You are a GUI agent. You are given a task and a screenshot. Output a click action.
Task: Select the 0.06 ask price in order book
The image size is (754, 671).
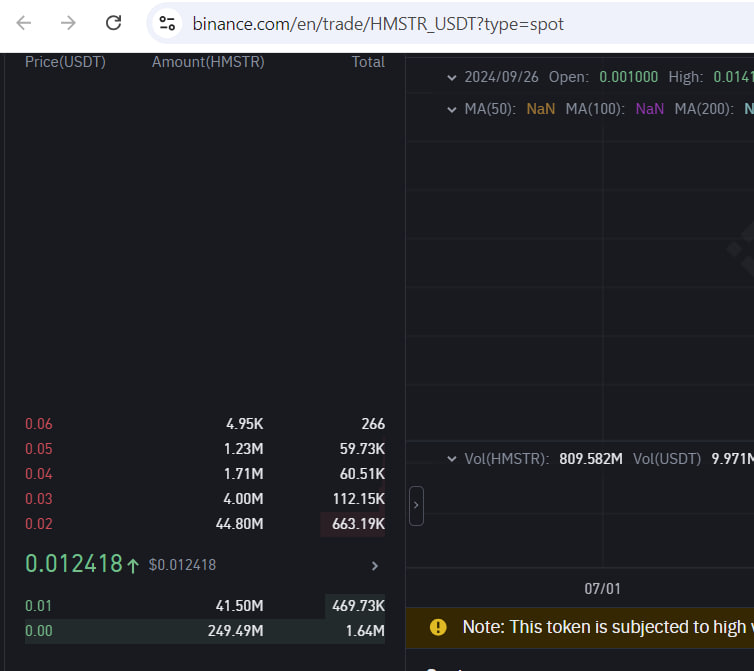pos(39,424)
